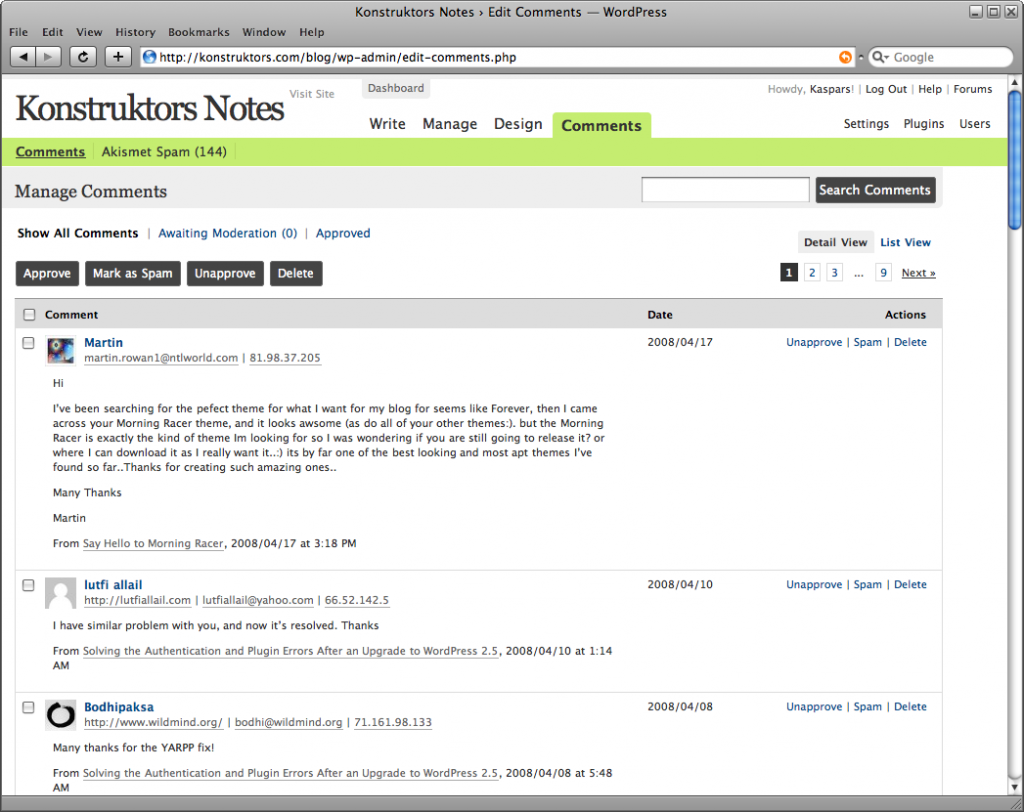Click the Search Comments text field
The height and width of the screenshot is (812, 1024).
tap(725, 190)
